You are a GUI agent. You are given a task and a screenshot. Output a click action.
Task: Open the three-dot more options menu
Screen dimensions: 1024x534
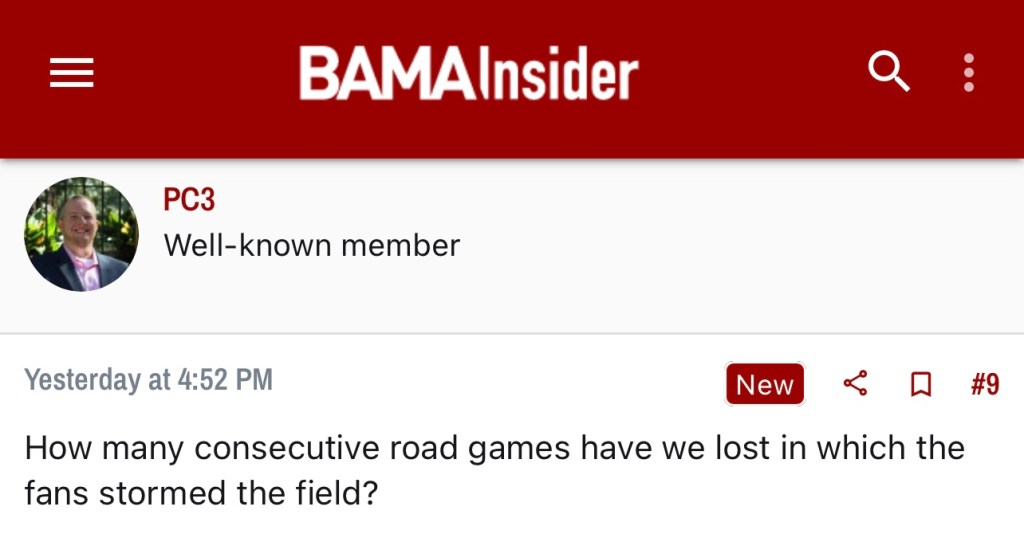[968, 72]
